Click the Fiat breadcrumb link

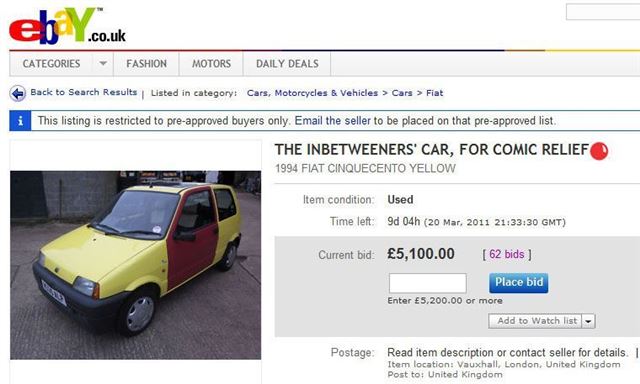434,93
